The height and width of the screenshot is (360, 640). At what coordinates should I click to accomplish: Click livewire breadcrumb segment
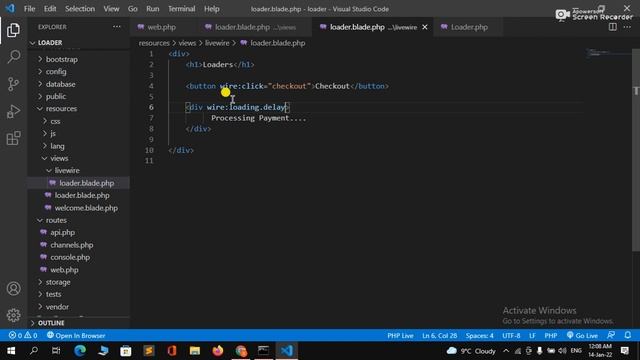pos(217,43)
